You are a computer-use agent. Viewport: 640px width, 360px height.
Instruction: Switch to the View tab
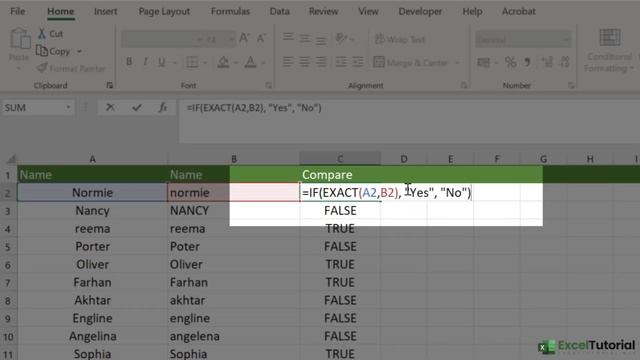(368, 11)
